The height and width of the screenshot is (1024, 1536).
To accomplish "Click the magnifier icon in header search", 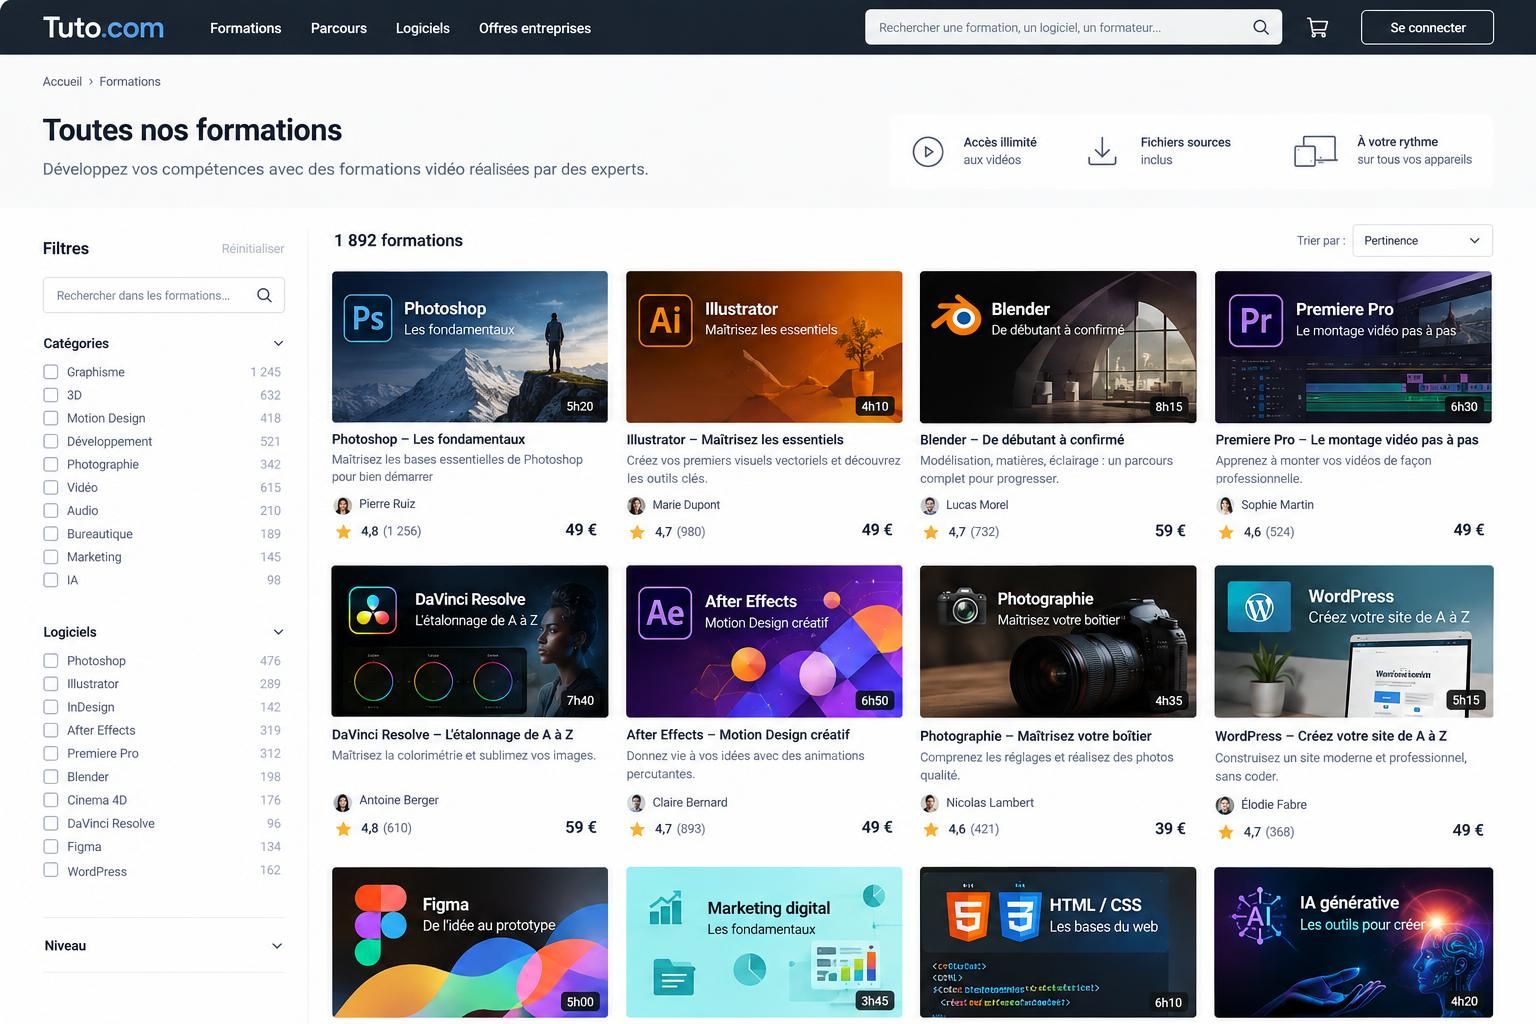I will 1261,28.
